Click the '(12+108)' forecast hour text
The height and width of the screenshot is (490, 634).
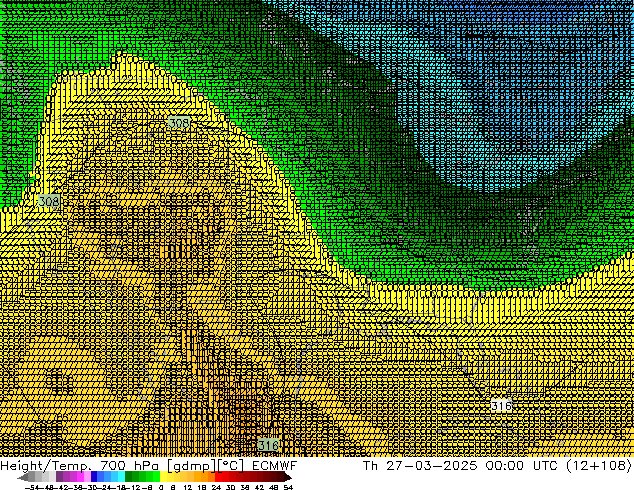coord(598,466)
